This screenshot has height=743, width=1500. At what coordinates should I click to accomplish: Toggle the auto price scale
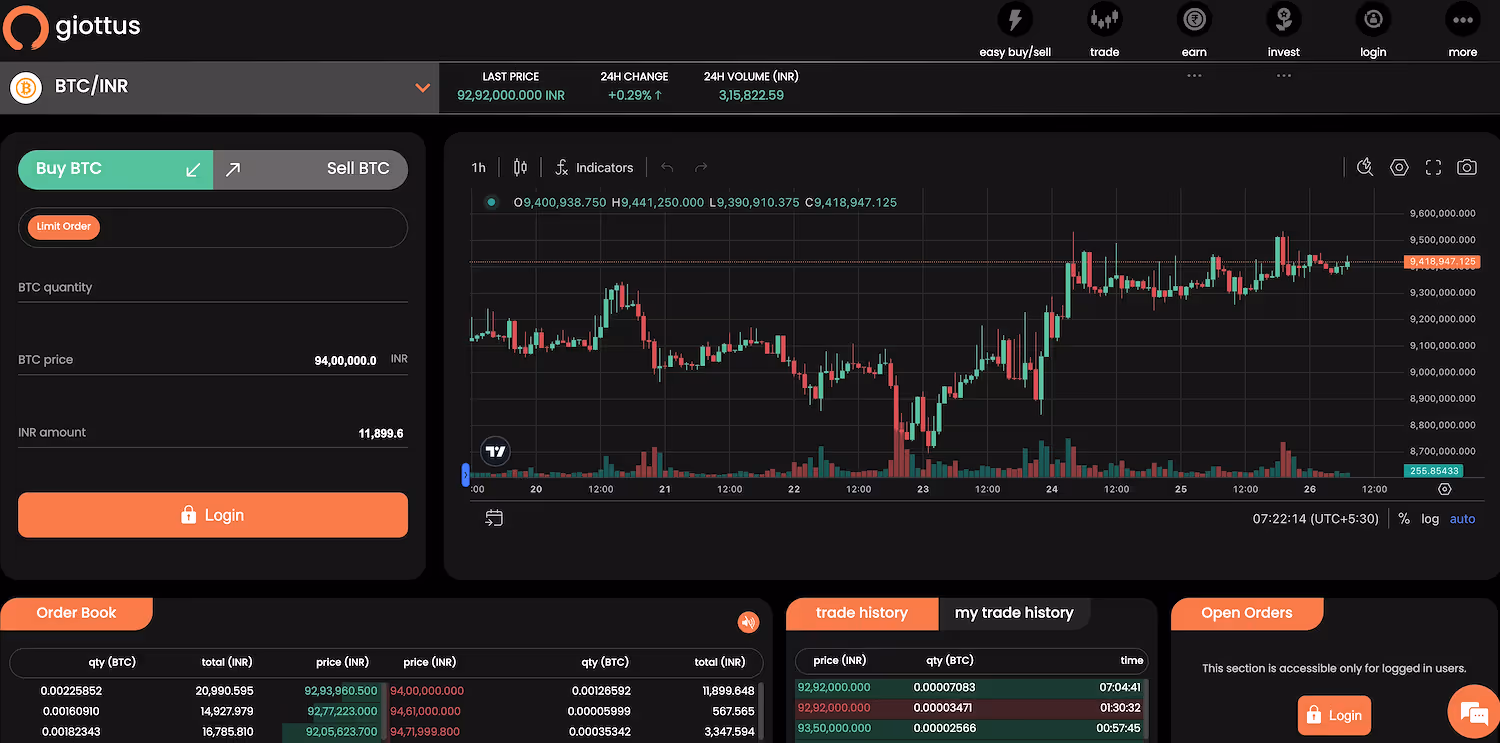pos(1463,519)
